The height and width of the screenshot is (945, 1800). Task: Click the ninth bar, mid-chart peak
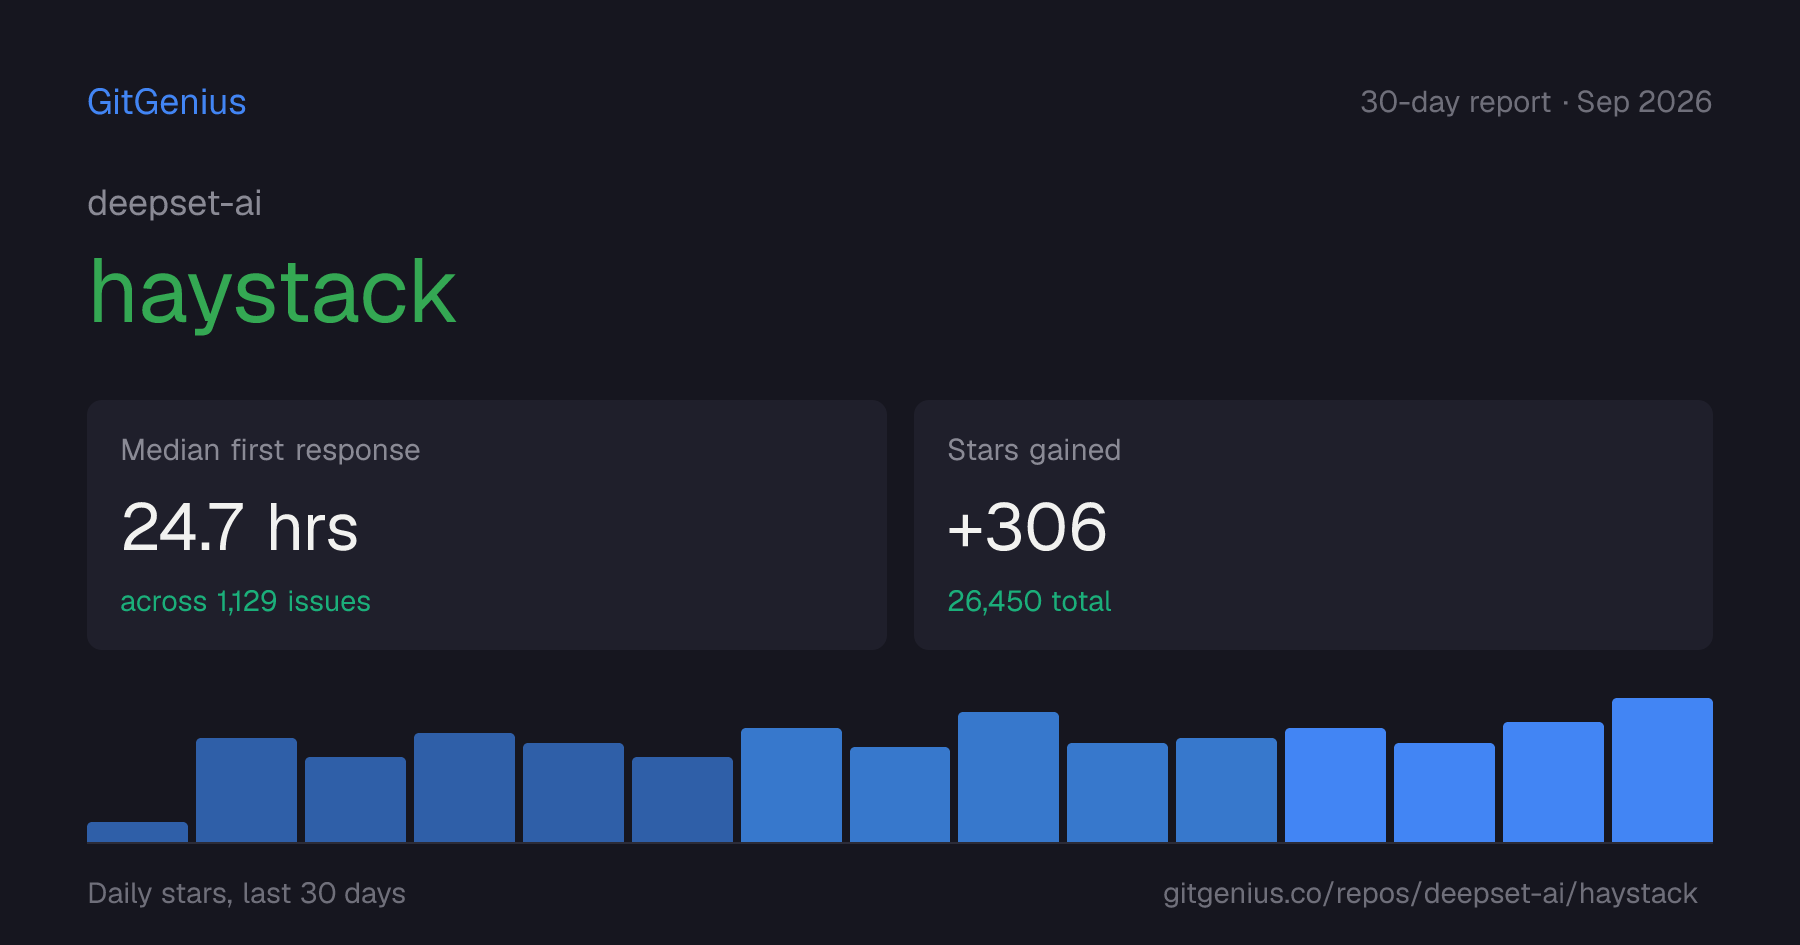tap(1008, 777)
